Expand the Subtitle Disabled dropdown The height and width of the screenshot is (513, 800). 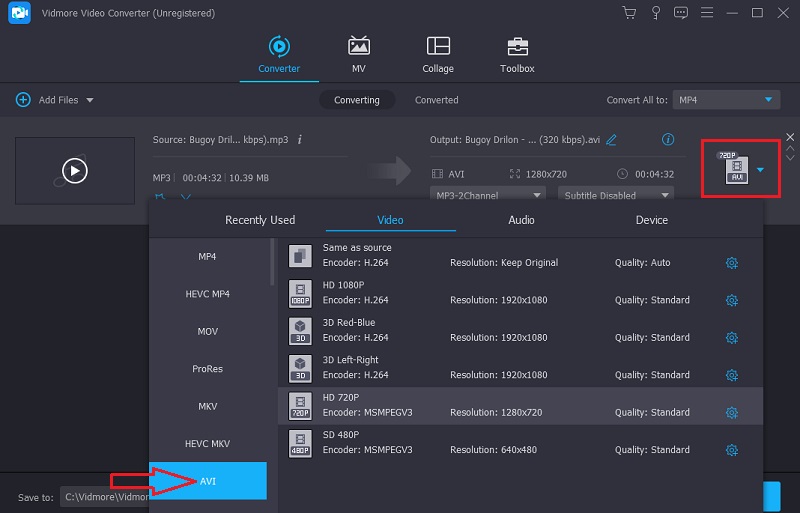click(x=615, y=195)
